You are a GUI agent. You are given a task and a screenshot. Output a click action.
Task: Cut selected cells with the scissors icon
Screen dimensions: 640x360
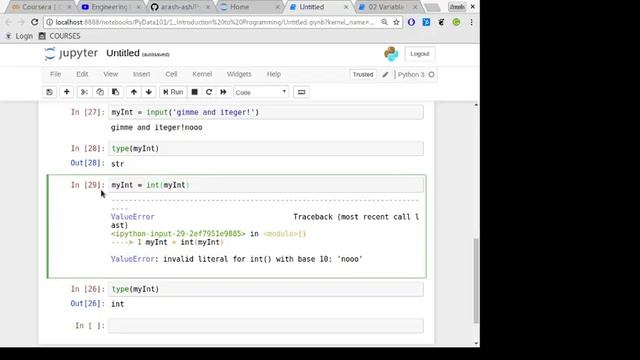click(x=84, y=92)
